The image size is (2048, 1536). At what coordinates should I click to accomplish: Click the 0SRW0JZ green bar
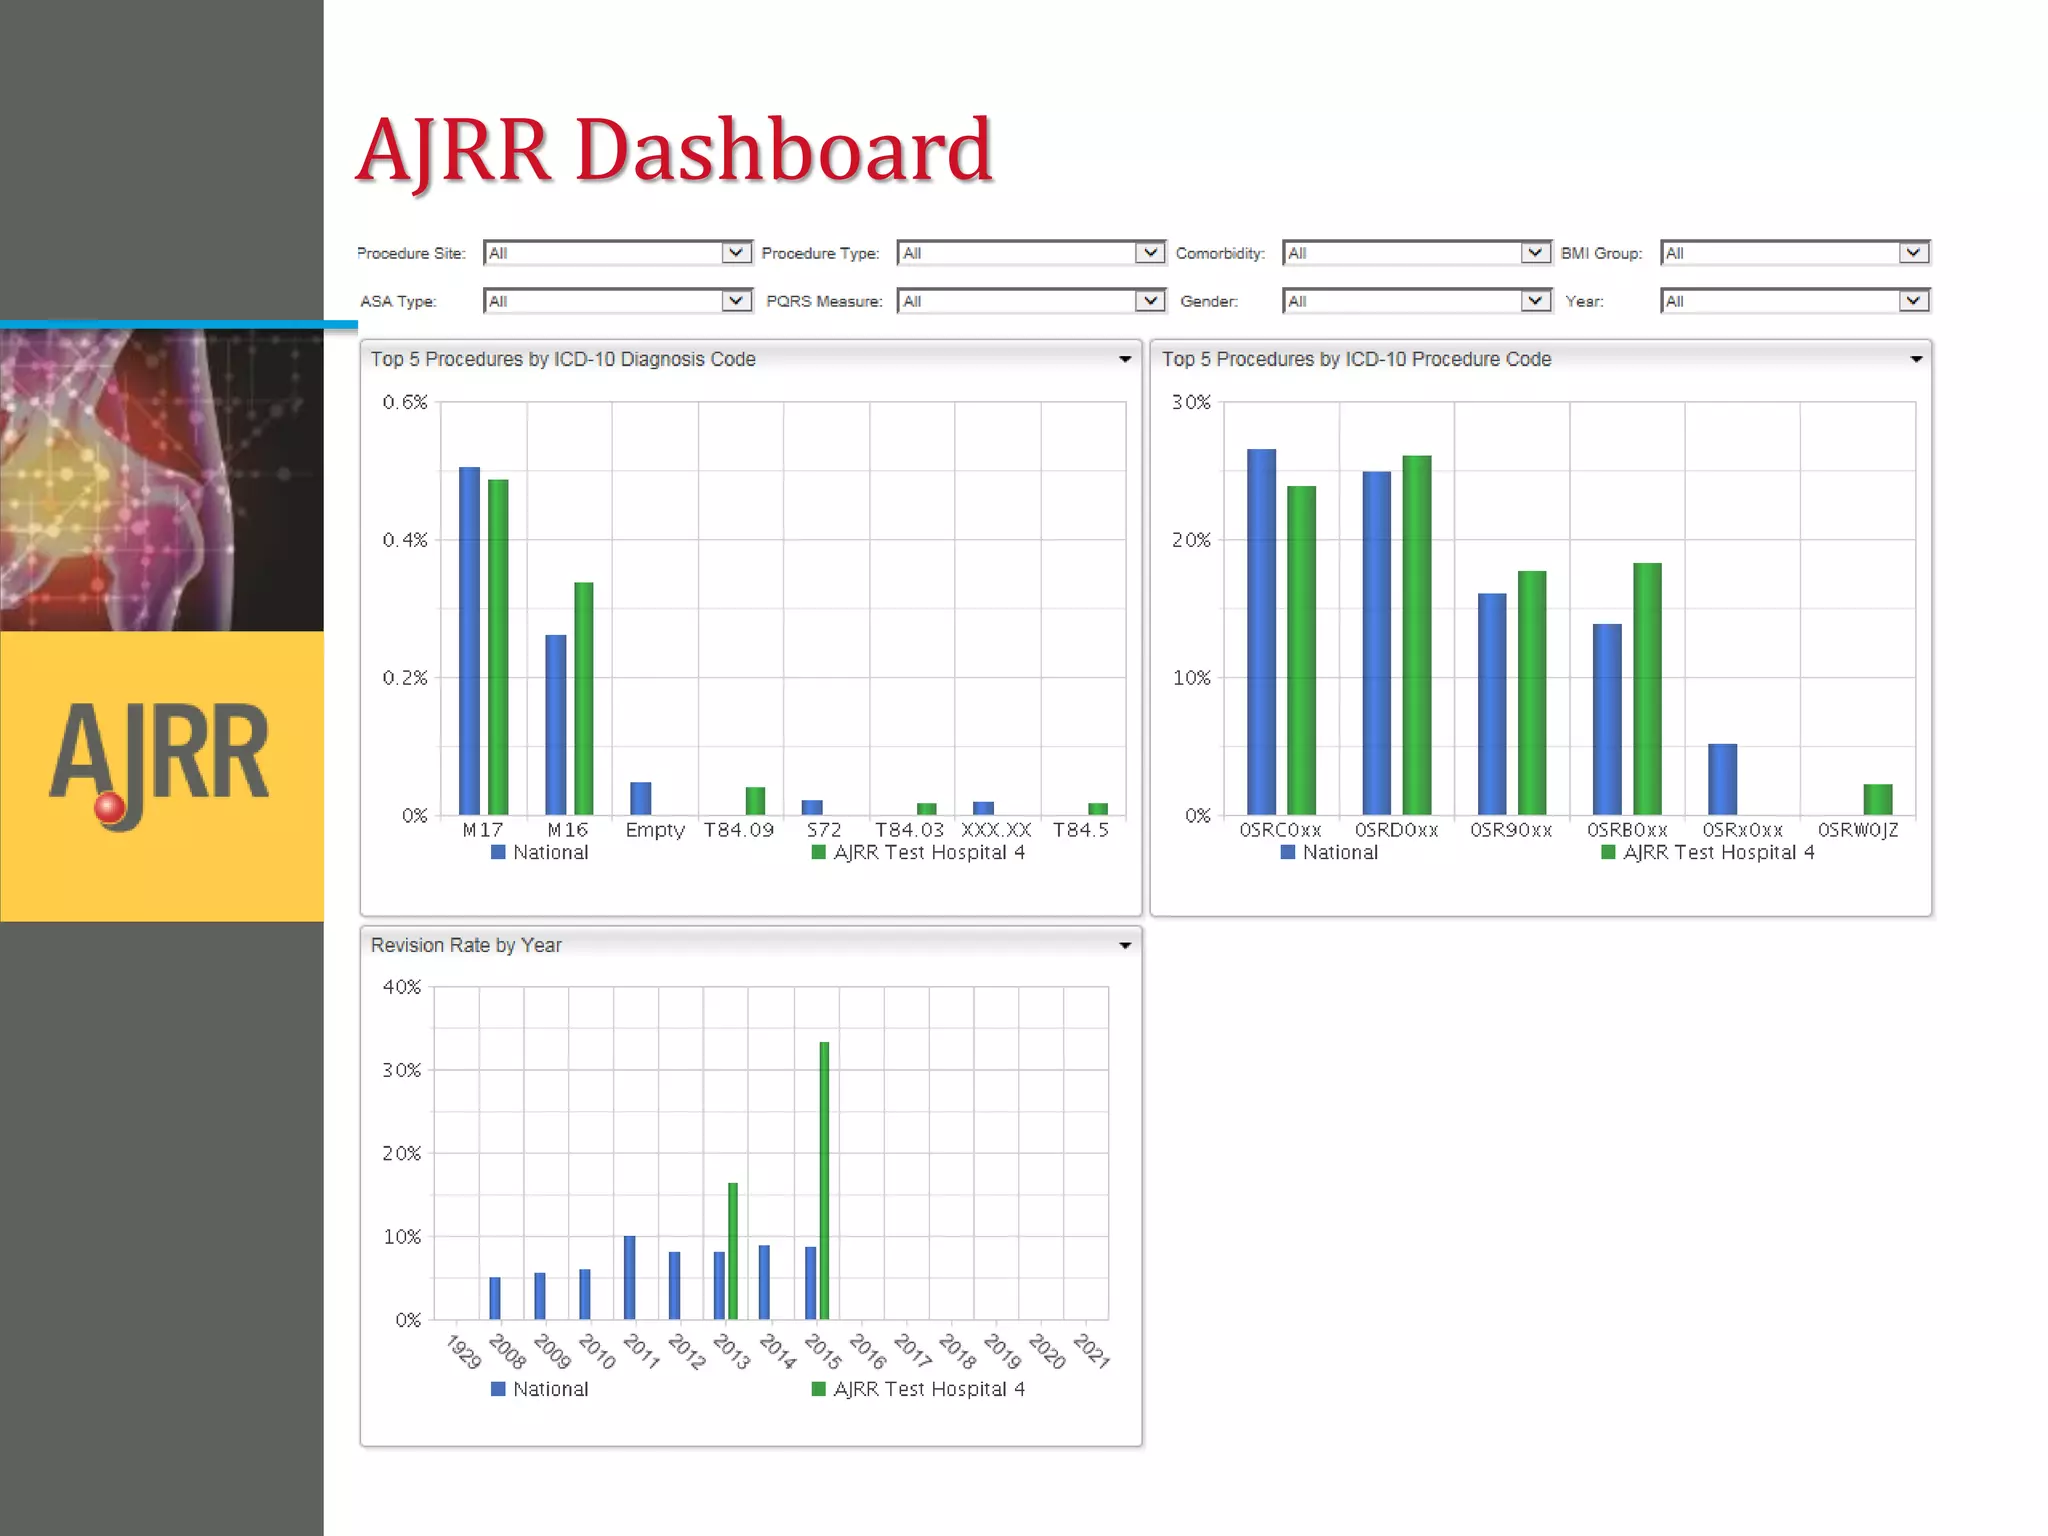coord(1878,800)
